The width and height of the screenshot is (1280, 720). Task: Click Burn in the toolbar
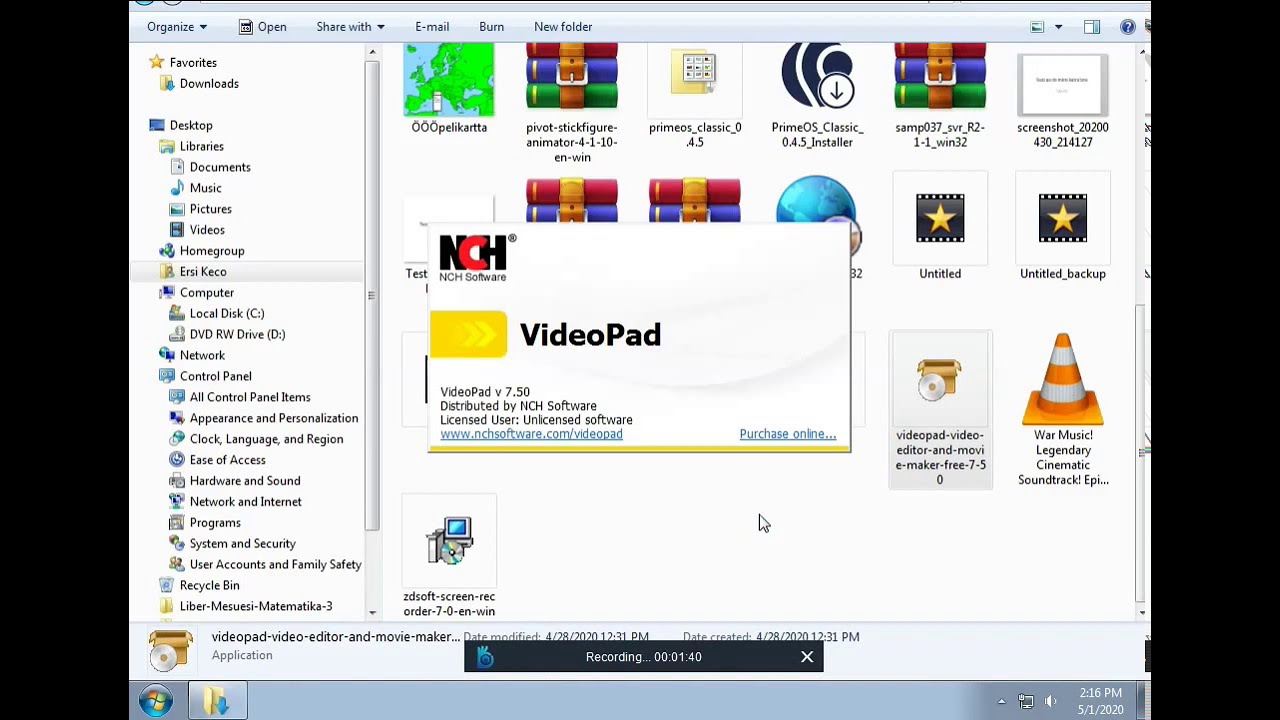click(491, 27)
